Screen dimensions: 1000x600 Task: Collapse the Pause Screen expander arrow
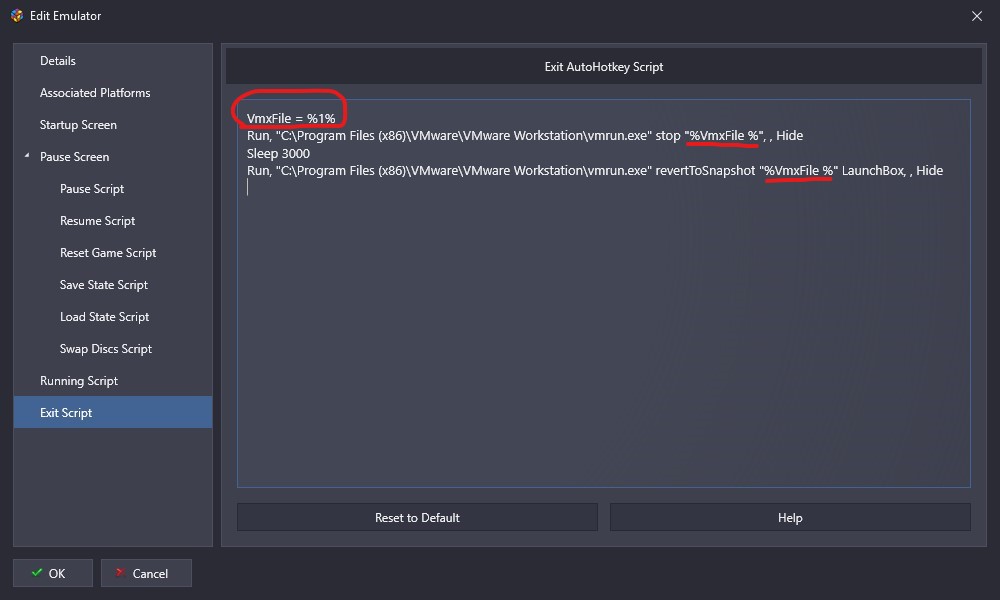pos(27,156)
